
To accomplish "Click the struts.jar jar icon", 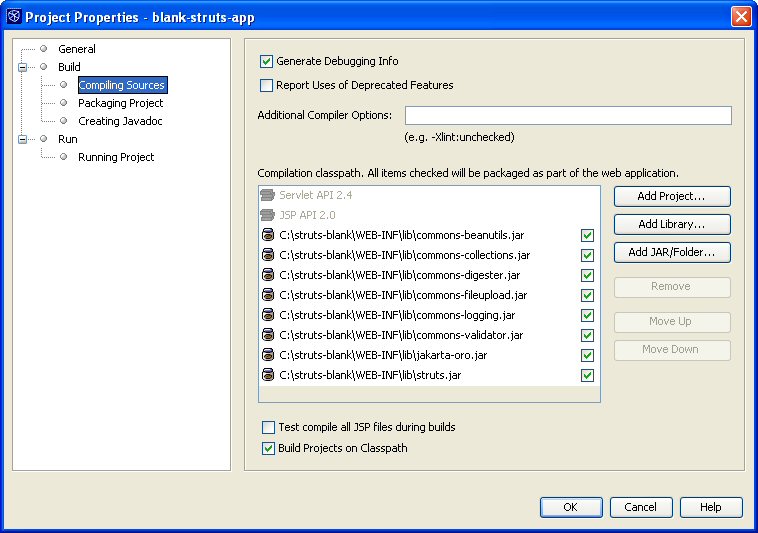I will [268, 375].
